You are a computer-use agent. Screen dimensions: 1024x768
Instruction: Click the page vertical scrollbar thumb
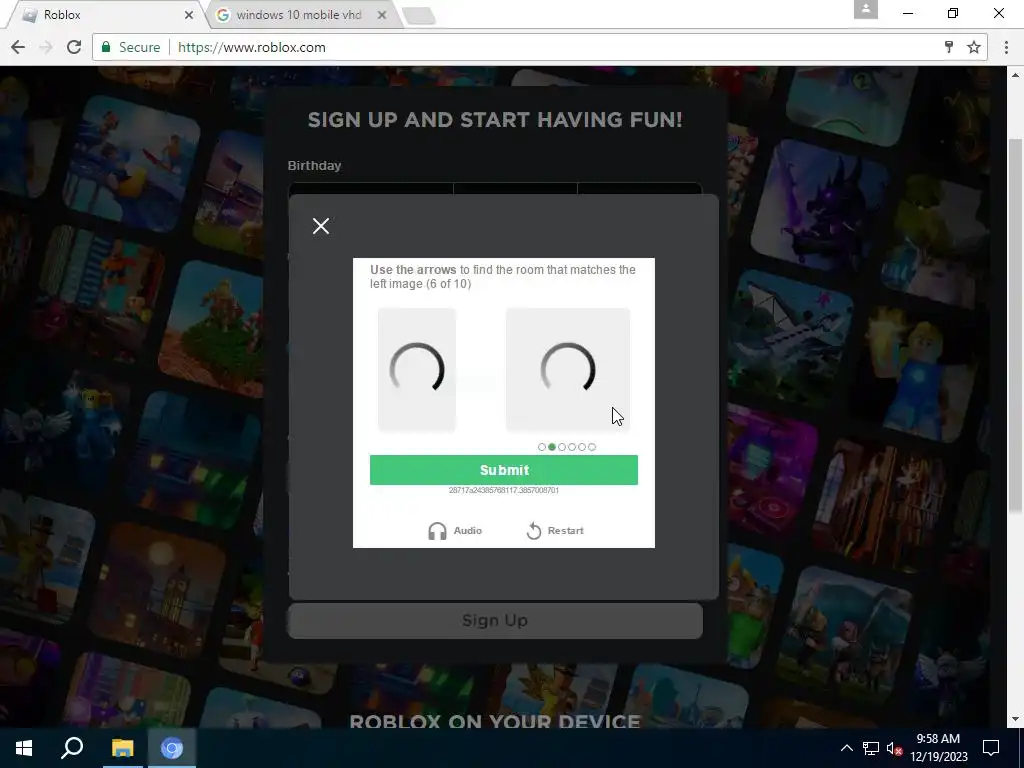pyautogui.click(x=1016, y=327)
